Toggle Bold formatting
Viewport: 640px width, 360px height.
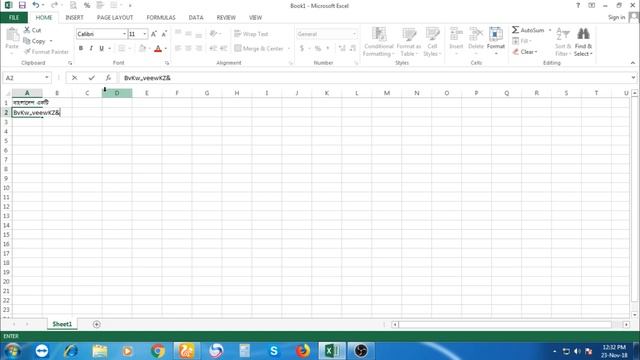pyautogui.click(x=81, y=49)
